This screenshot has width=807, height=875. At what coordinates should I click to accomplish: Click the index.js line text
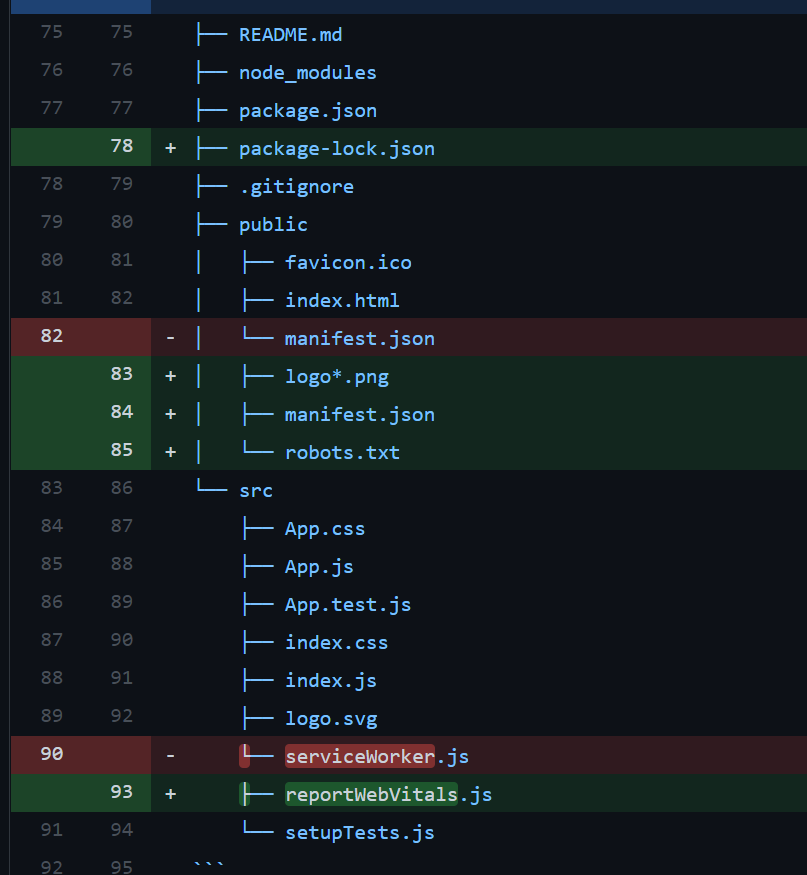point(330,680)
